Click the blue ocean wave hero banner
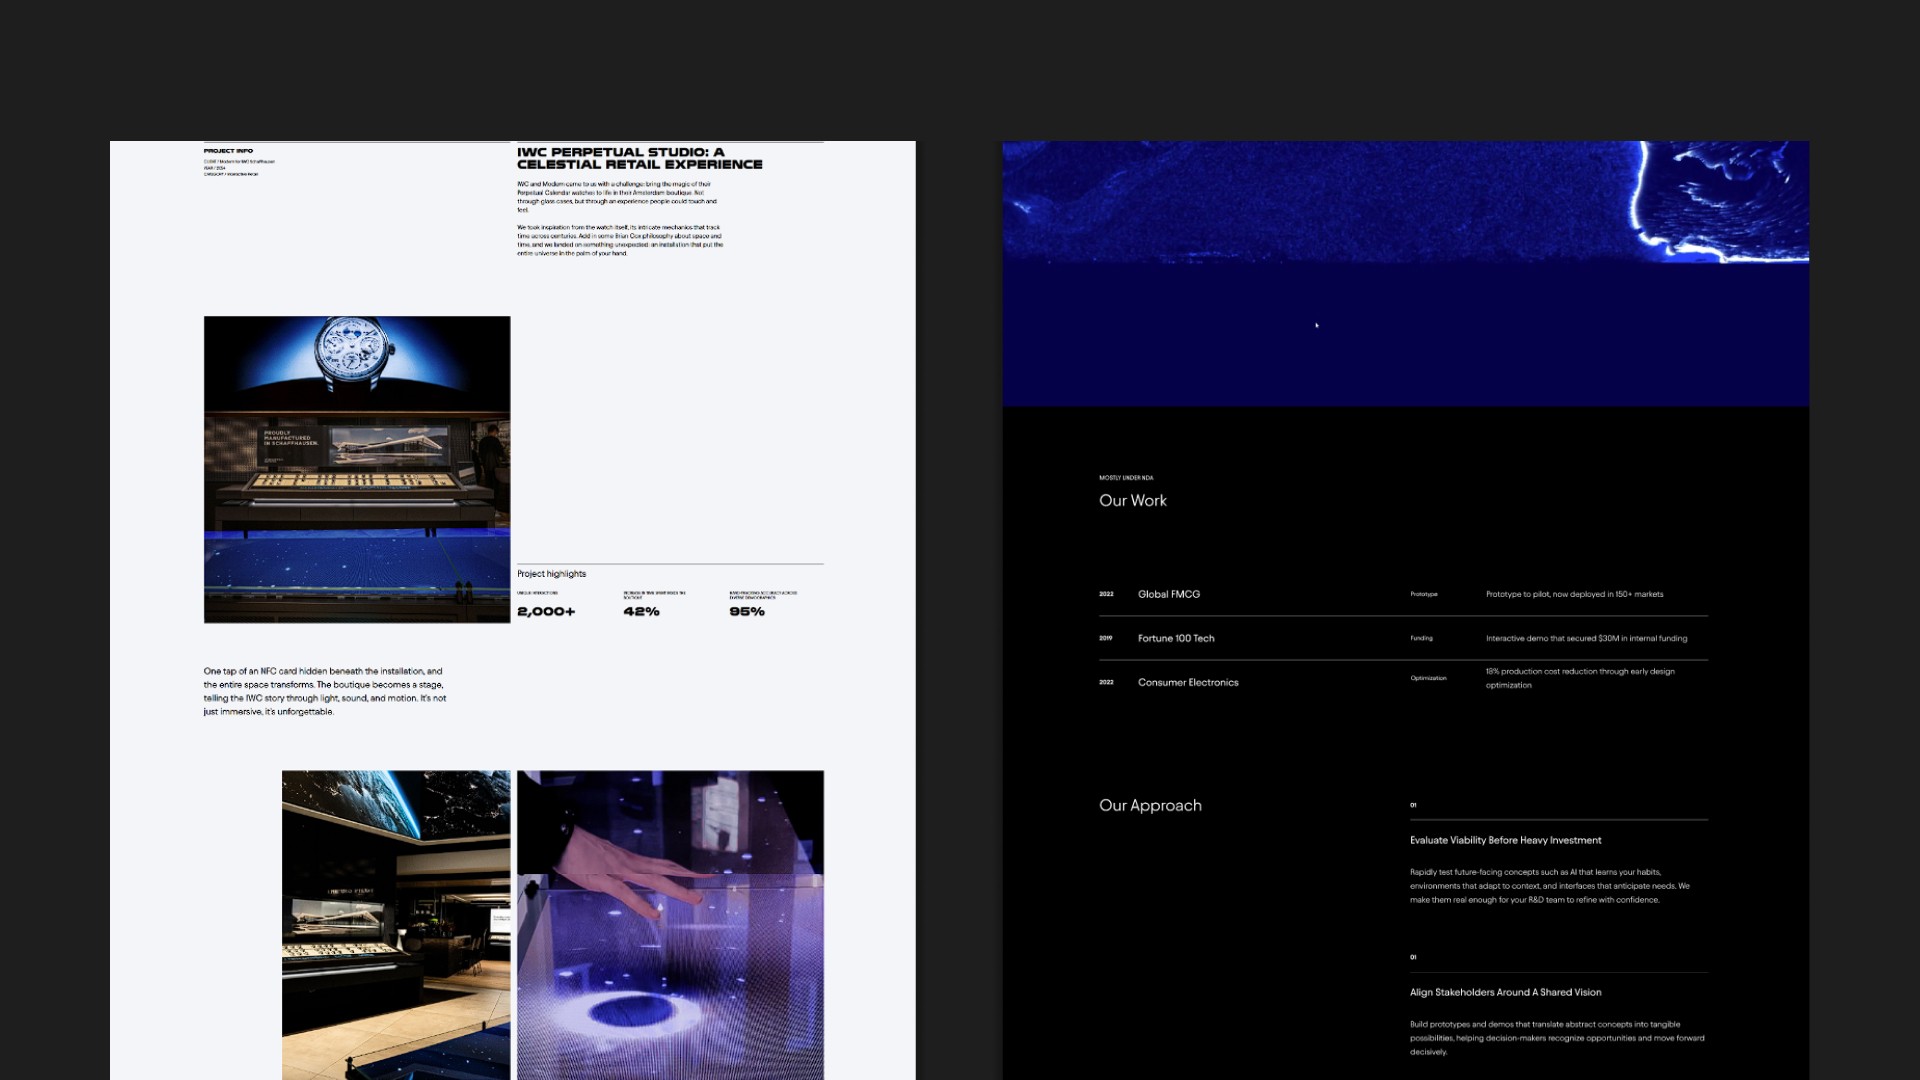The height and width of the screenshot is (1080, 1920). point(1405,273)
